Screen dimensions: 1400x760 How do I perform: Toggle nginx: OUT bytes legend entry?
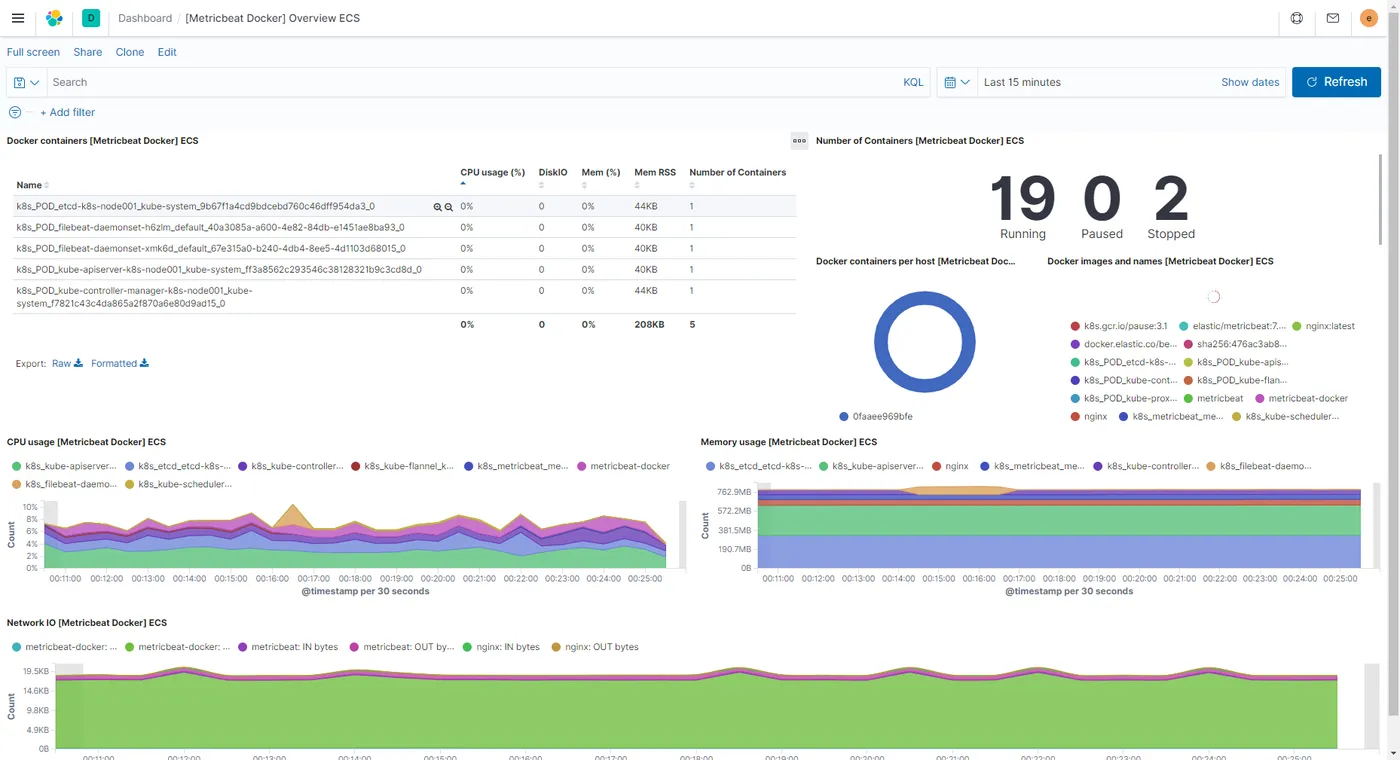pos(595,647)
